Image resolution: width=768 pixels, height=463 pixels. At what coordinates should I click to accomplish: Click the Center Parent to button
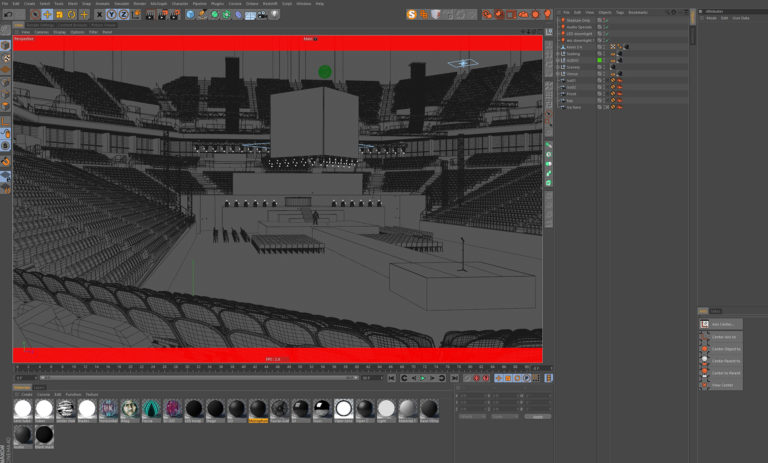(720, 361)
